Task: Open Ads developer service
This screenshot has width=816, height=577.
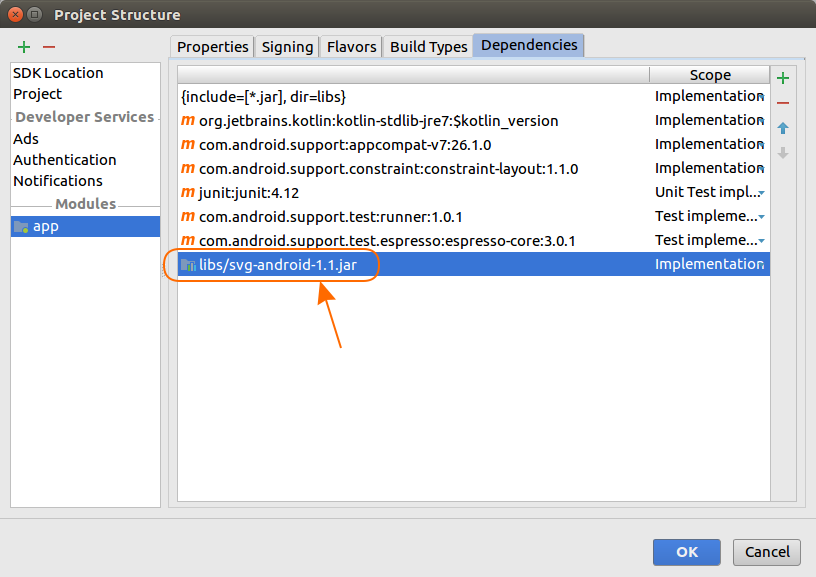Action: coord(85,139)
